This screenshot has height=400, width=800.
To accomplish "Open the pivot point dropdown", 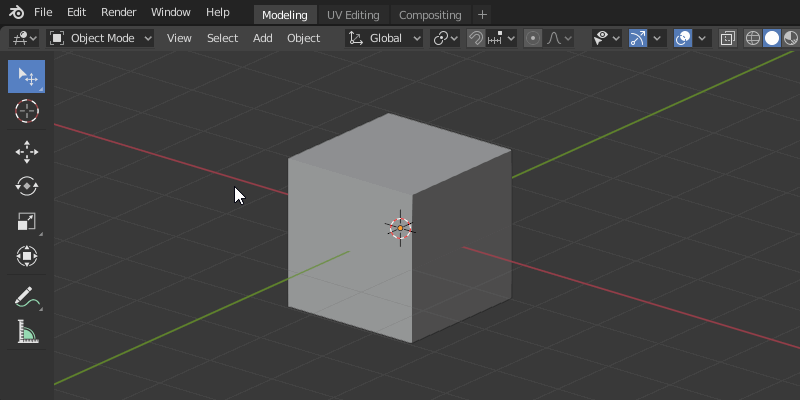I will [445, 38].
